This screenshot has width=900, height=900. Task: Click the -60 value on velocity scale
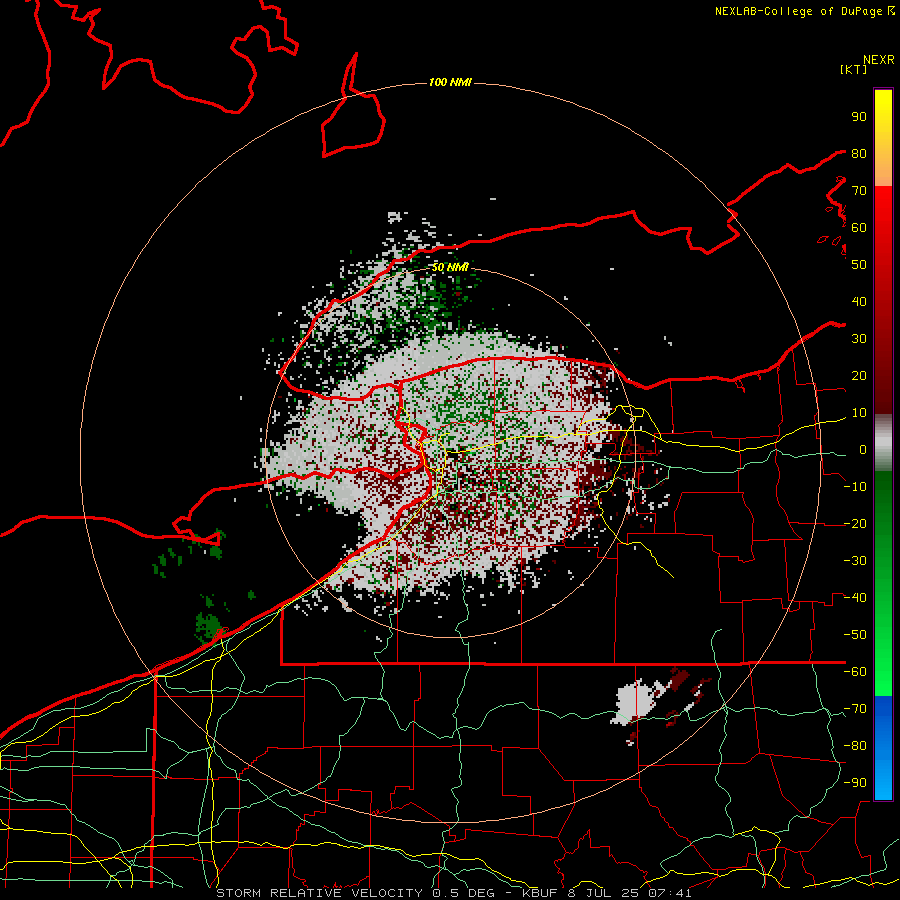click(x=855, y=672)
